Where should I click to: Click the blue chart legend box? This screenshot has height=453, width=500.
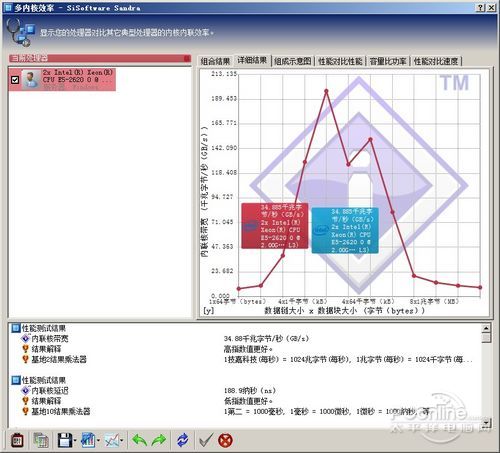click(x=345, y=230)
